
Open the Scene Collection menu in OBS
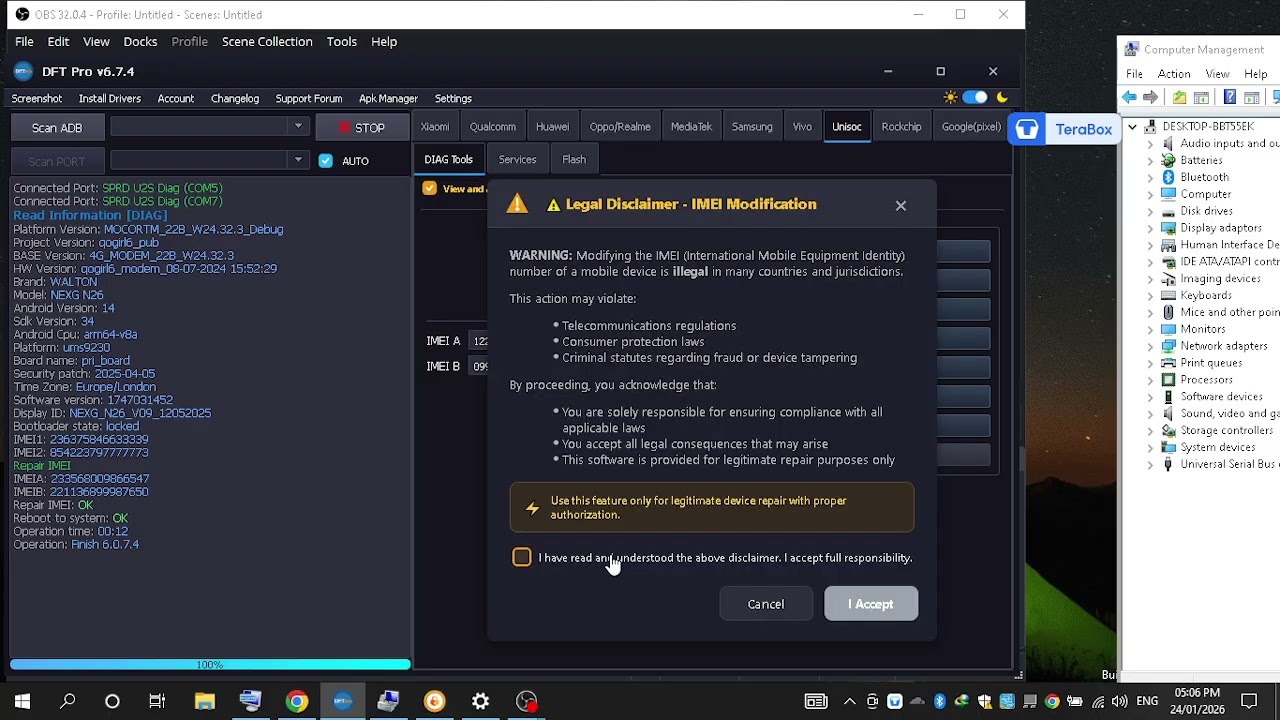[x=267, y=41]
